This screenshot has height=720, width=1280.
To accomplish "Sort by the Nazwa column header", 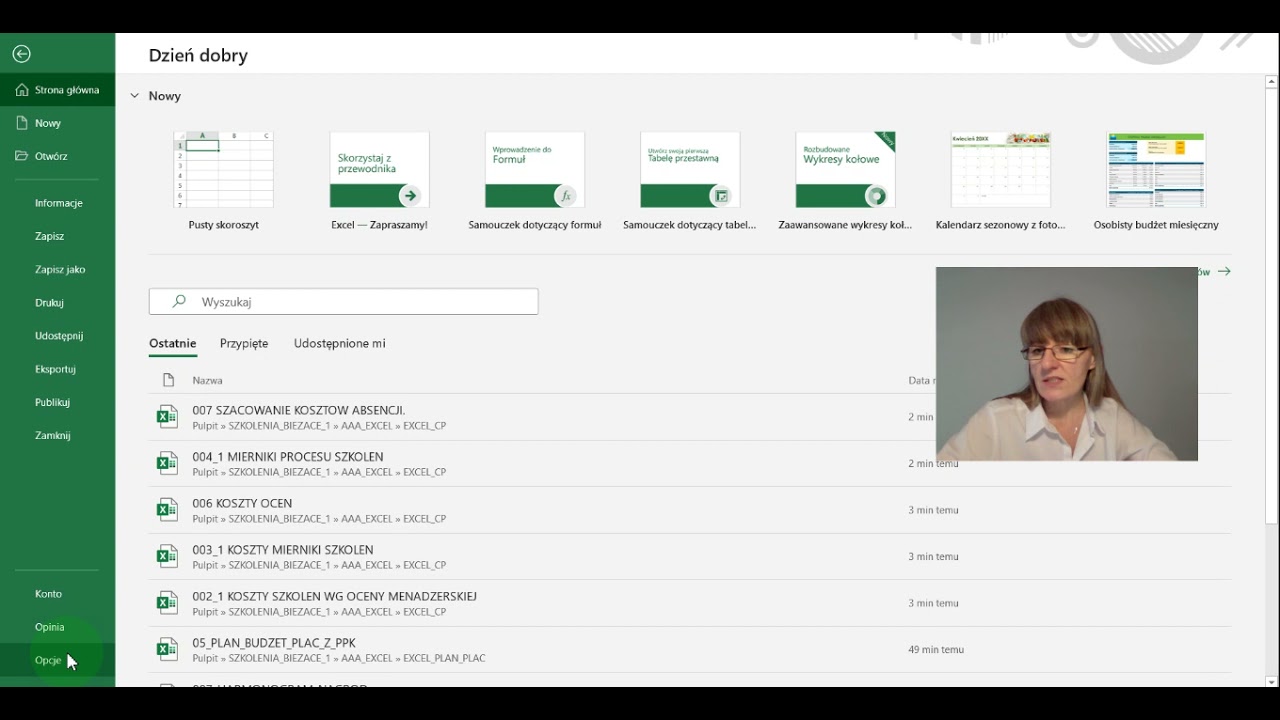I will click(207, 380).
